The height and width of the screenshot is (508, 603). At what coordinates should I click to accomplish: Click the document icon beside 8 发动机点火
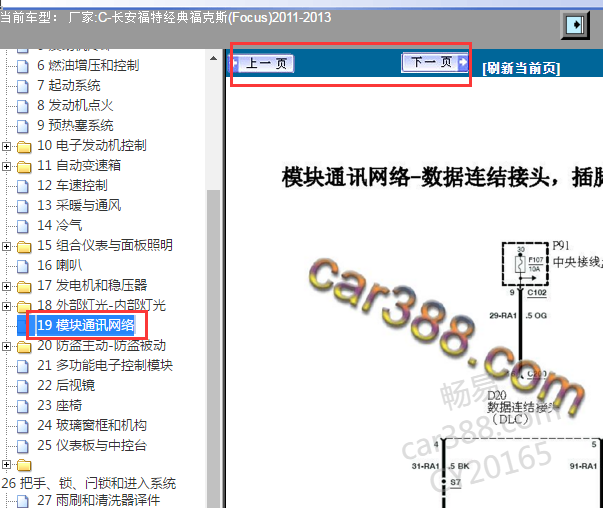point(23,106)
